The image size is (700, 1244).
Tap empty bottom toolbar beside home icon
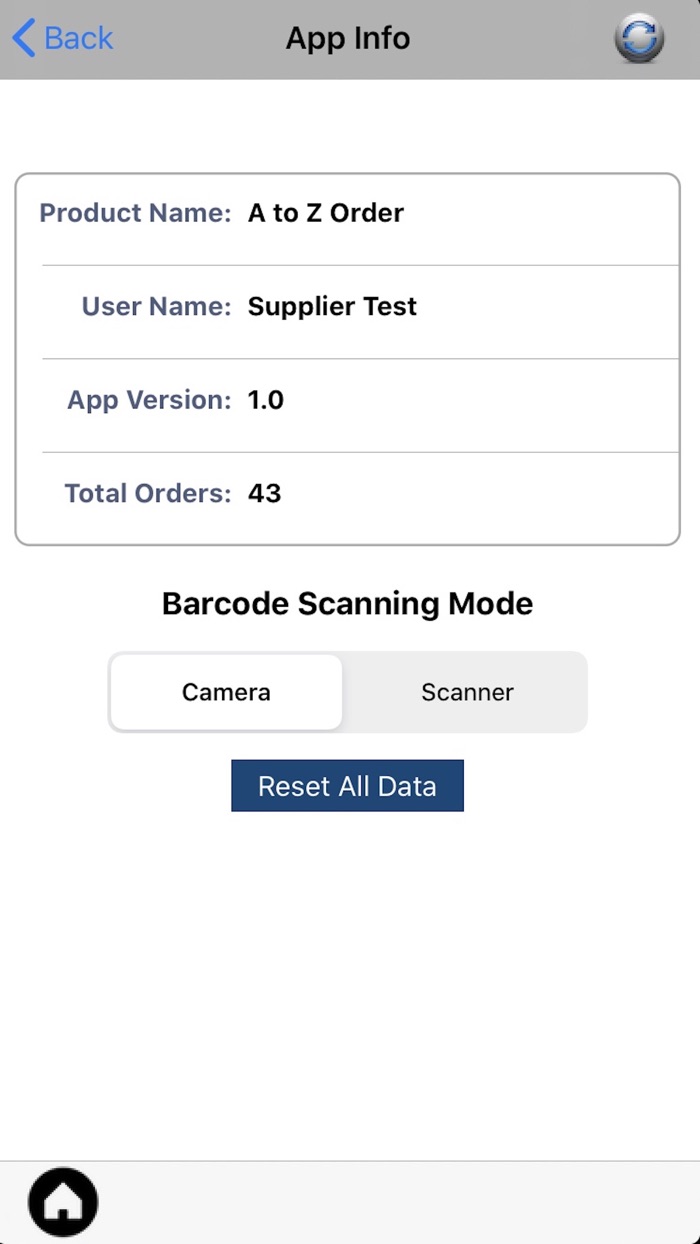point(400,1201)
